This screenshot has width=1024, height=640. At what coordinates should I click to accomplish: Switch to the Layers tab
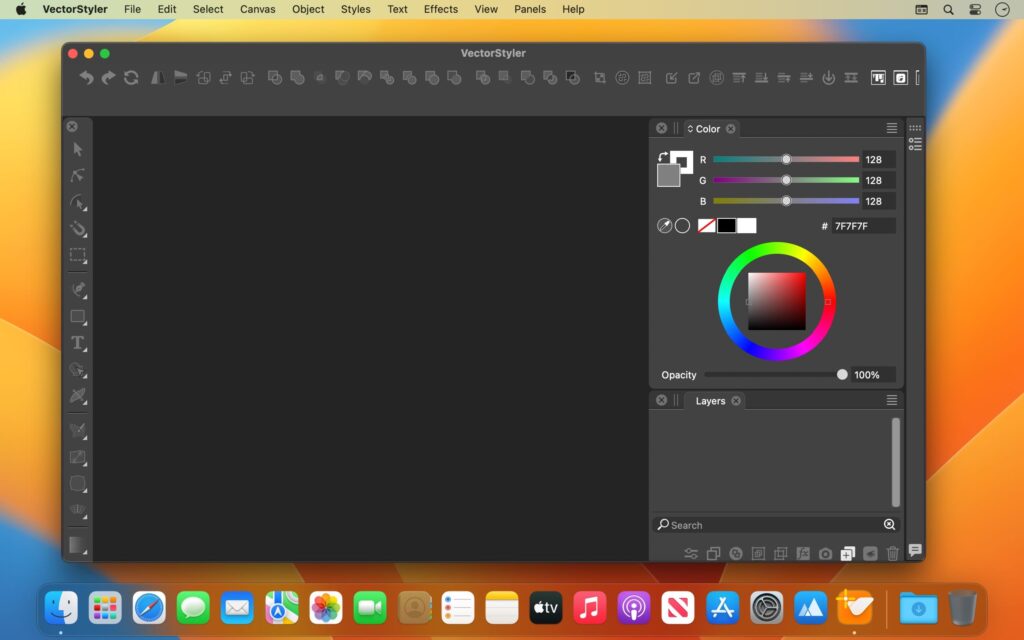710,401
